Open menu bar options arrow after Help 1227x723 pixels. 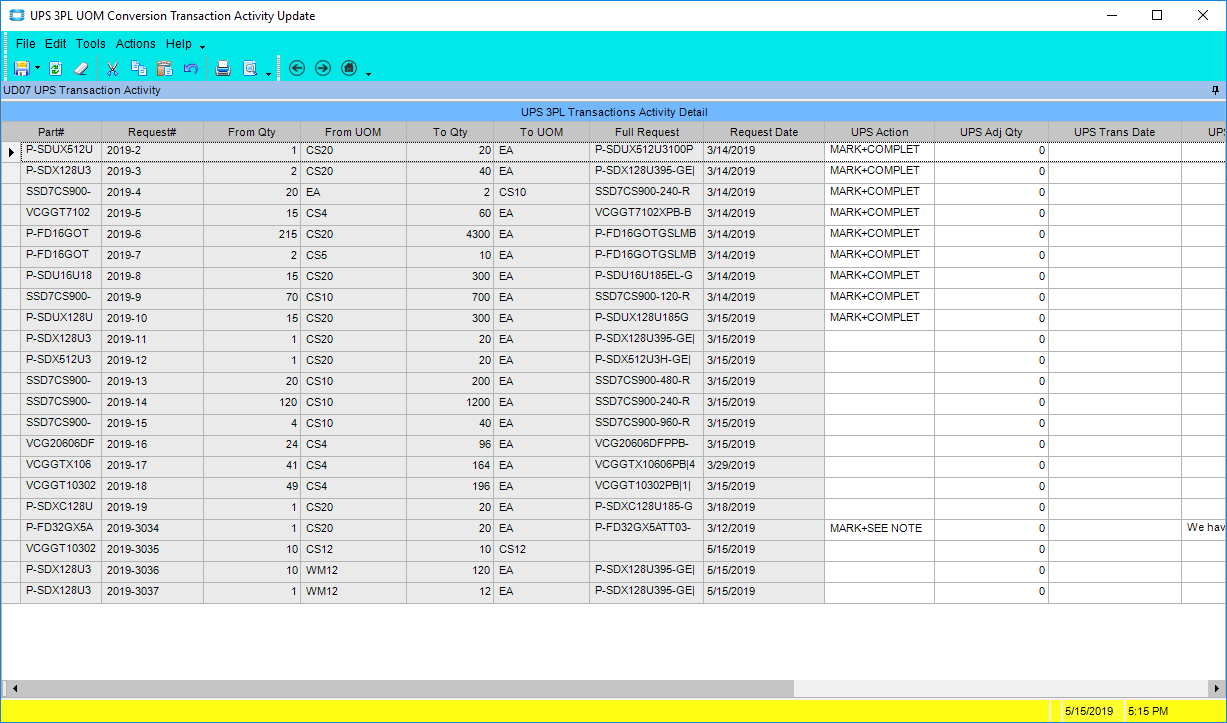click(x=202, y=47)
